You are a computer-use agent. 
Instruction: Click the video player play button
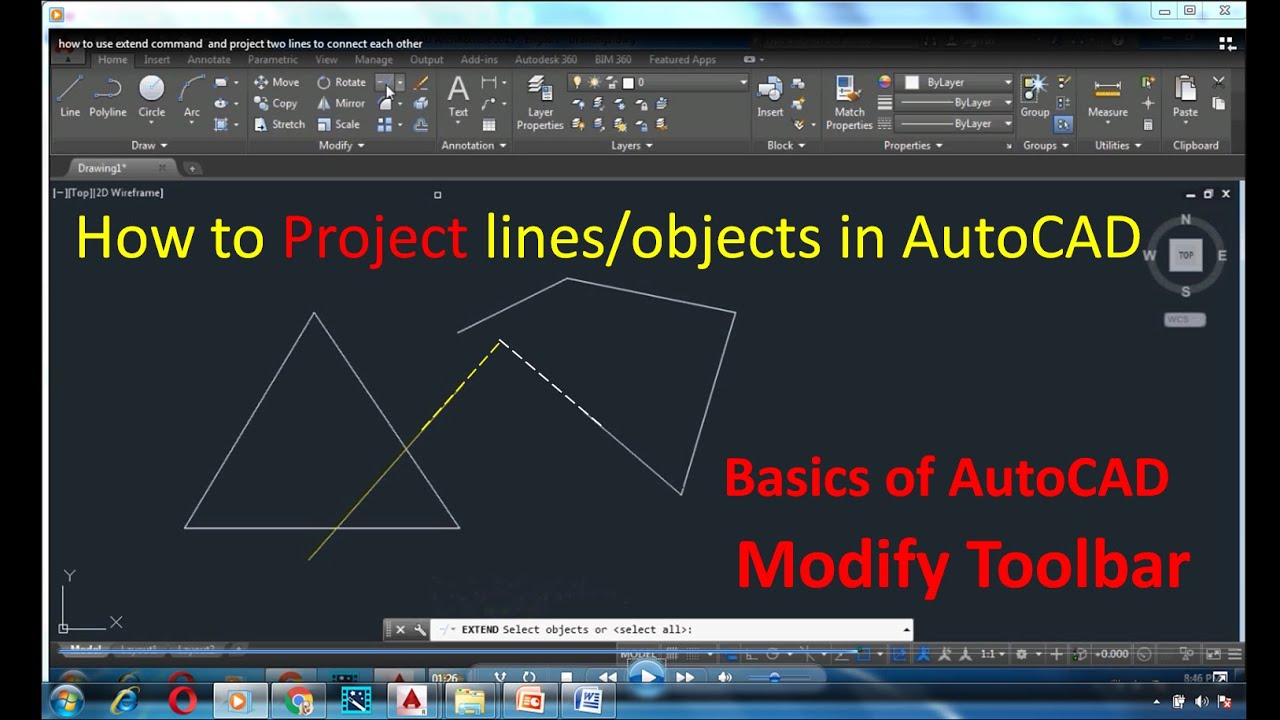coord(647,677)
